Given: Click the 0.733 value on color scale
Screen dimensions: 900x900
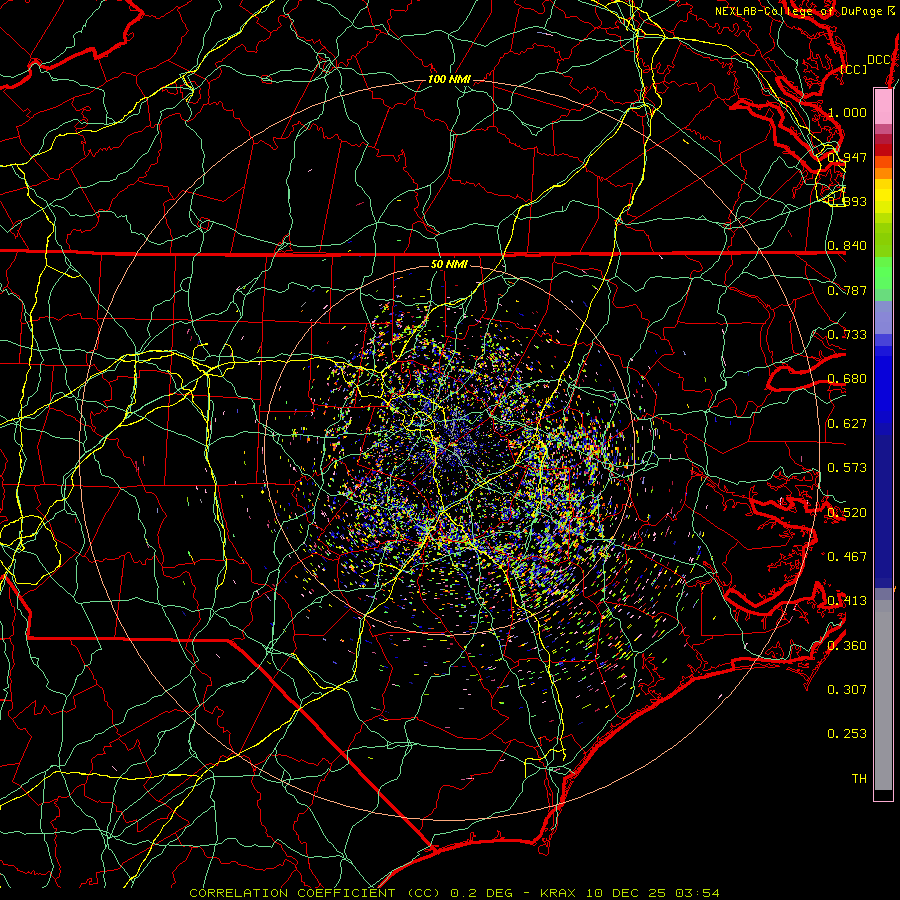Looking at the screenshot, I should 847,334.
